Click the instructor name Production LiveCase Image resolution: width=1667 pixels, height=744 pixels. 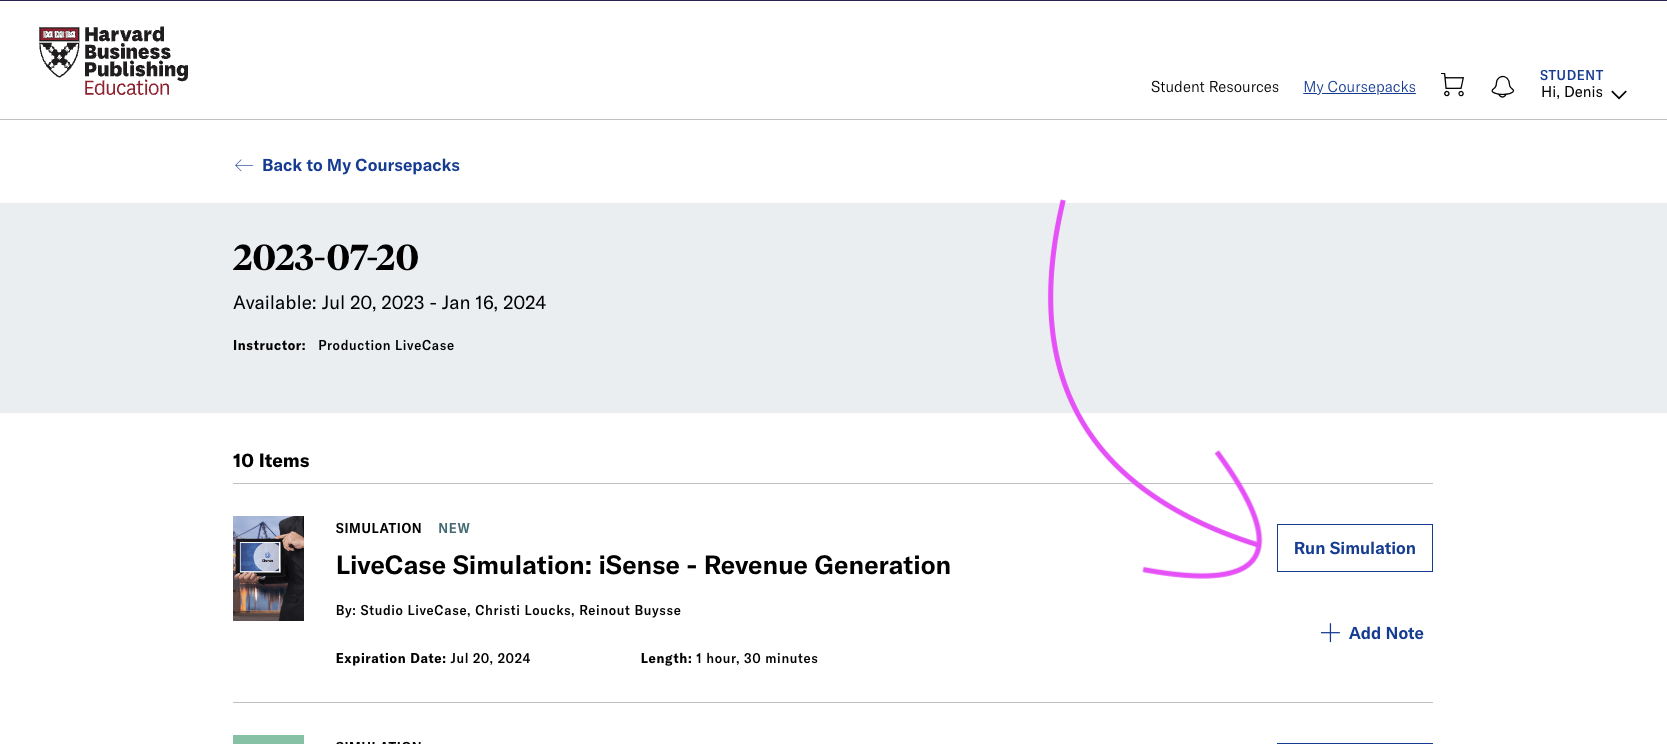pos(386,345)
